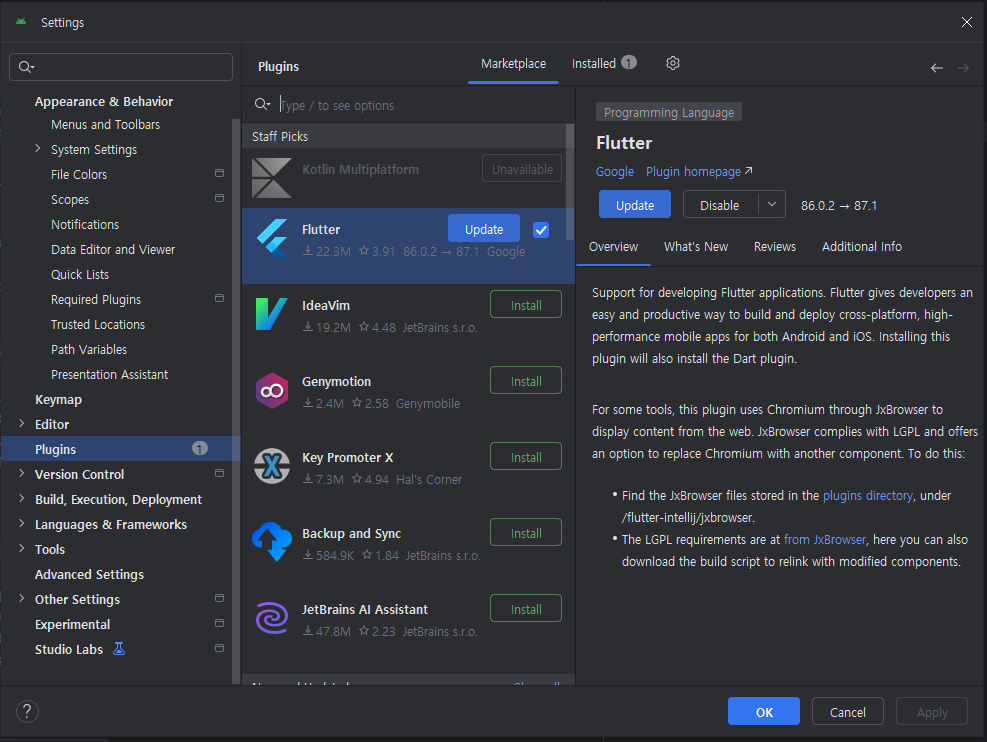Toggle the Flutter plugin enabled checkbox
The height and width of the screenshot is (742, 987).
click(541, 230)
